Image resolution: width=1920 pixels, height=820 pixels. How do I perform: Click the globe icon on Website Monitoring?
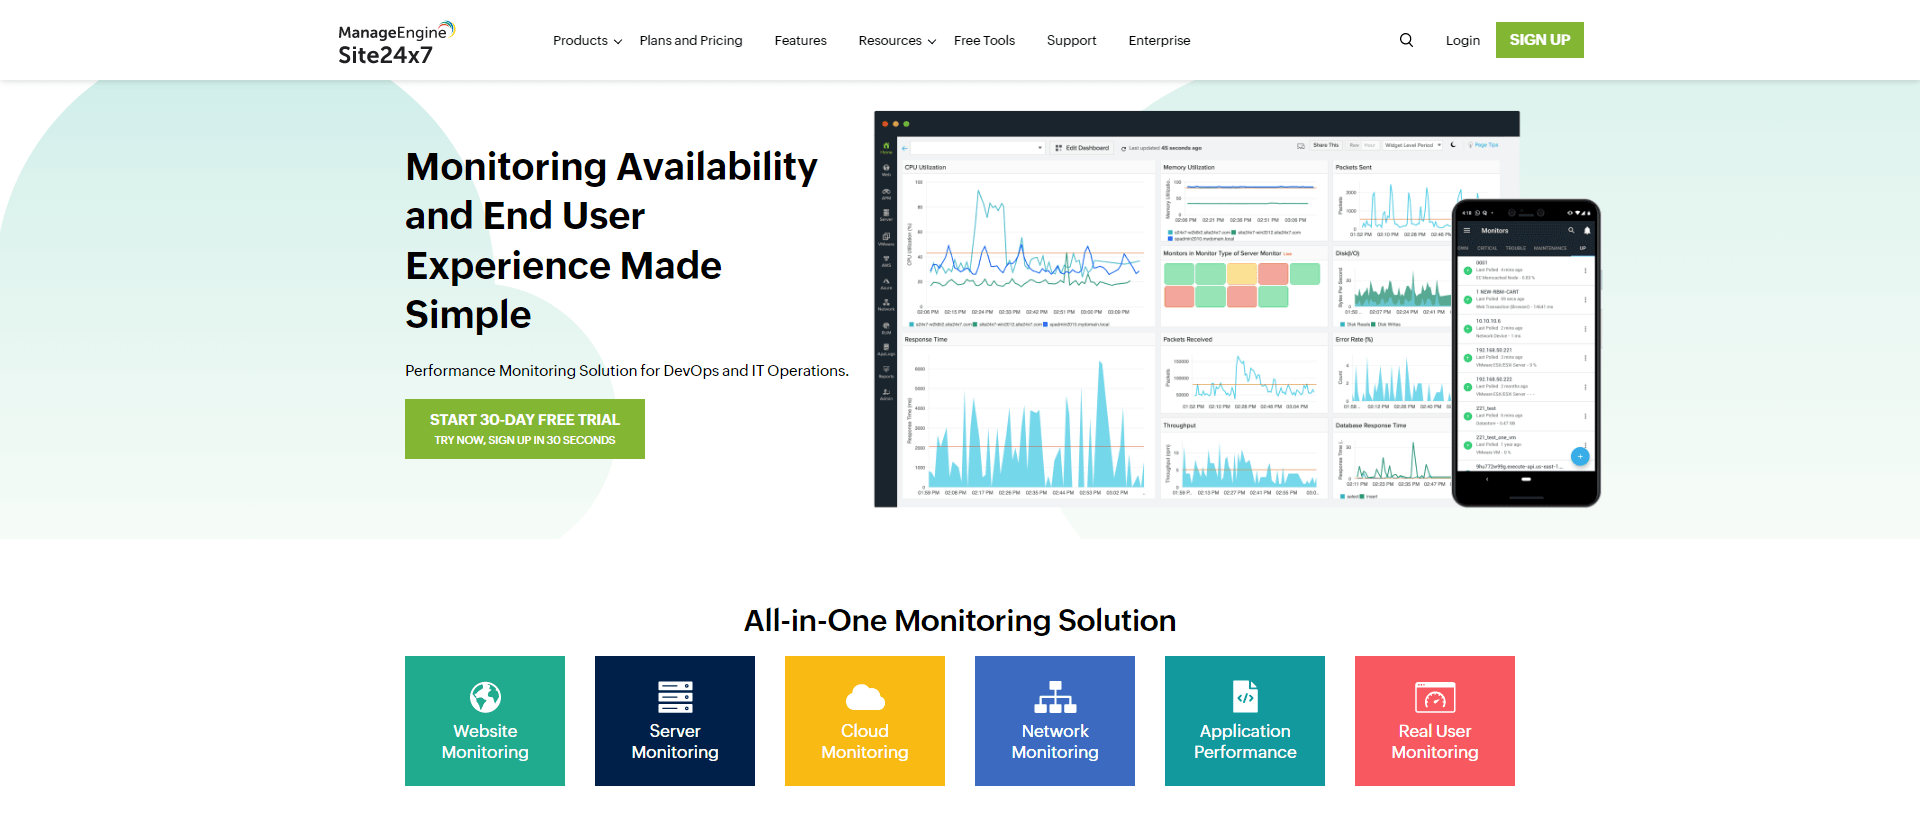[x=485, y=696]
